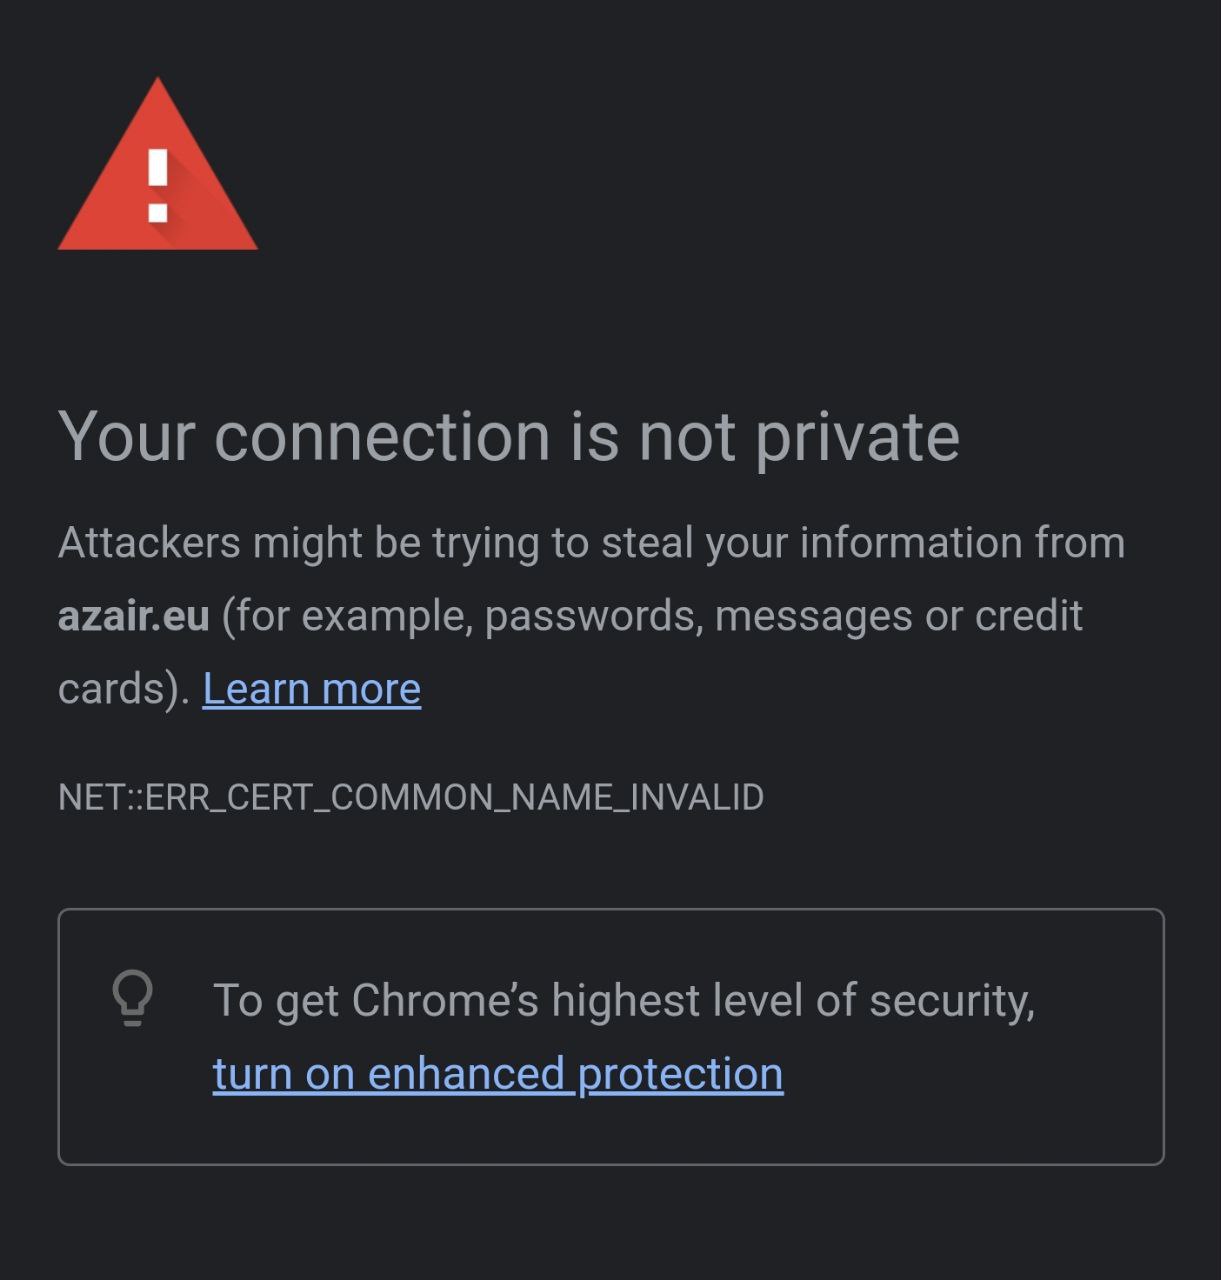Viewport: 1221px width, 1280px height.
Task: Click the turn on enhanced protection link
Action: tap(497, 1074)
